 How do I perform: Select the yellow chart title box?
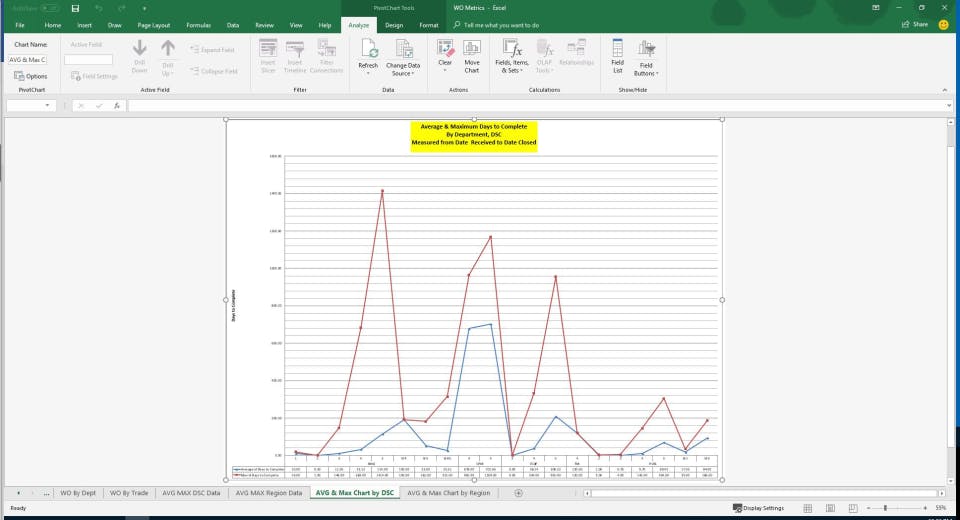[x=473, y=135]
